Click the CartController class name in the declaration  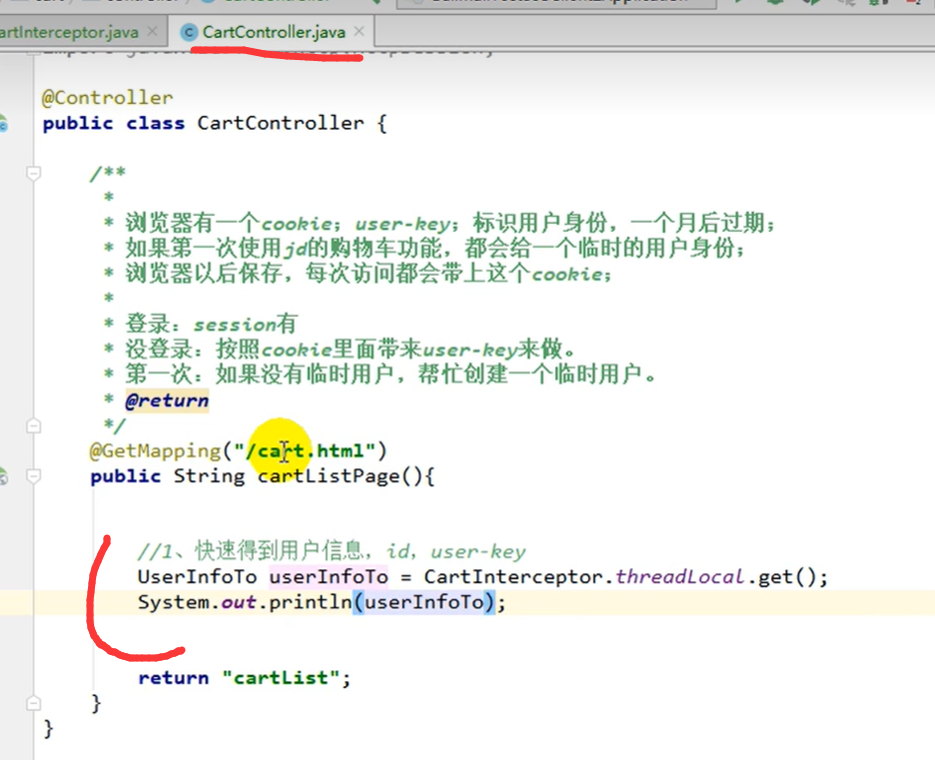pos(280,123)
